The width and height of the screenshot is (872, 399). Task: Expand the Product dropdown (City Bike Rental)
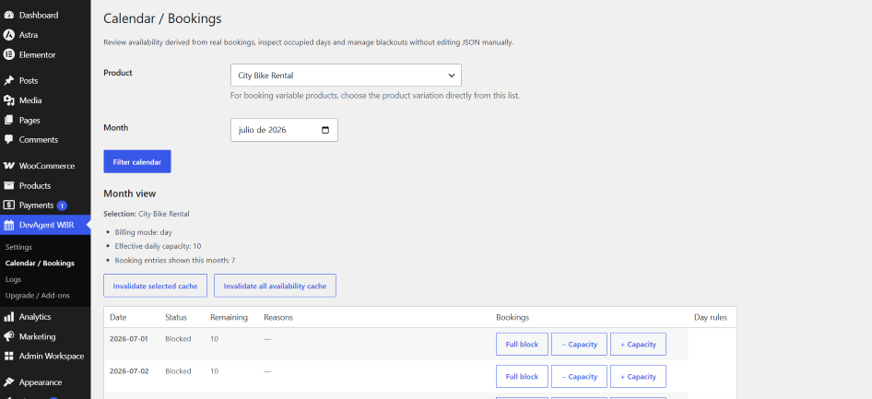[346, 75]
